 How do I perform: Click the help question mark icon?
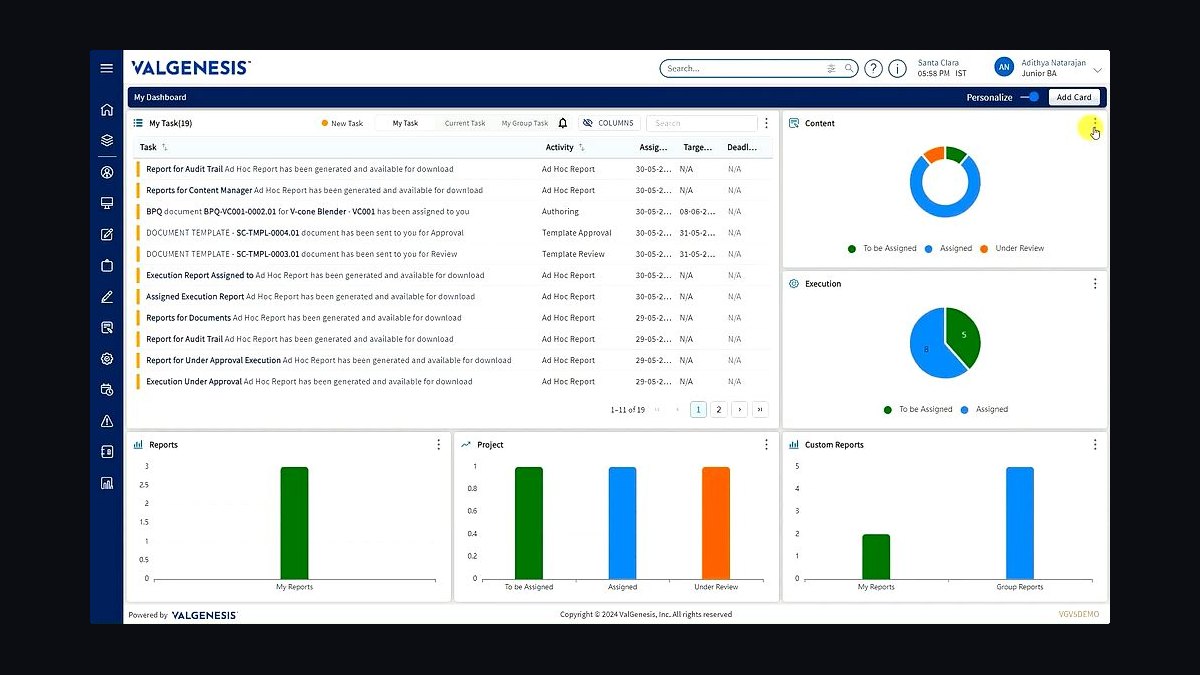click(x=874, y=68)
